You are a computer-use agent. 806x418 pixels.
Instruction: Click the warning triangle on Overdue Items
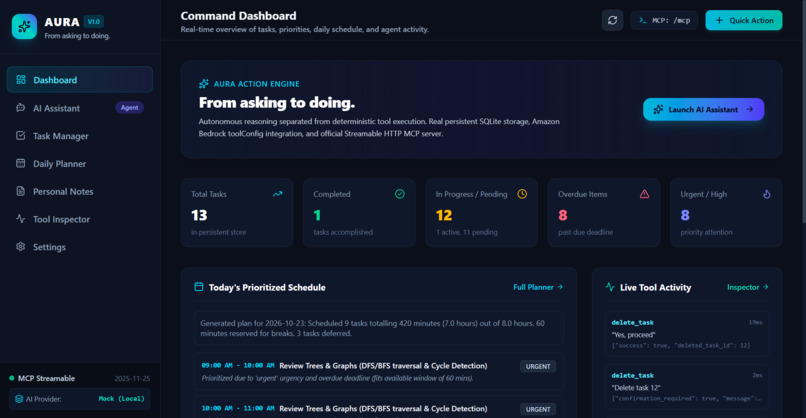point(644,194)
